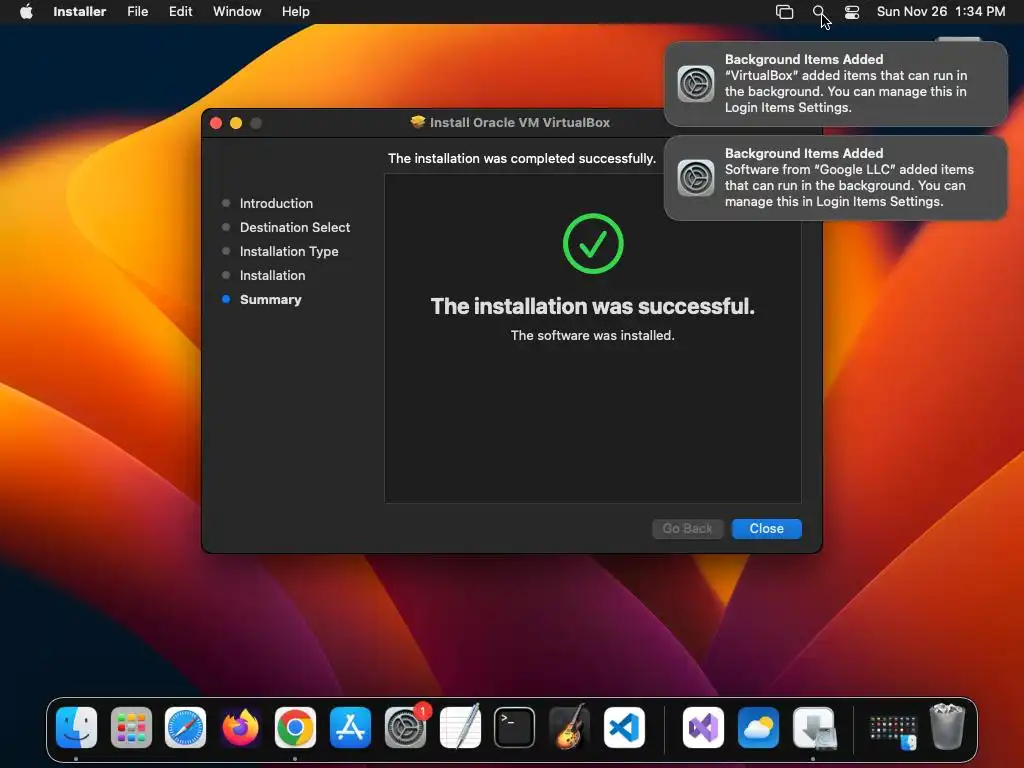Open the Installer menu

[x=80, y=11]
